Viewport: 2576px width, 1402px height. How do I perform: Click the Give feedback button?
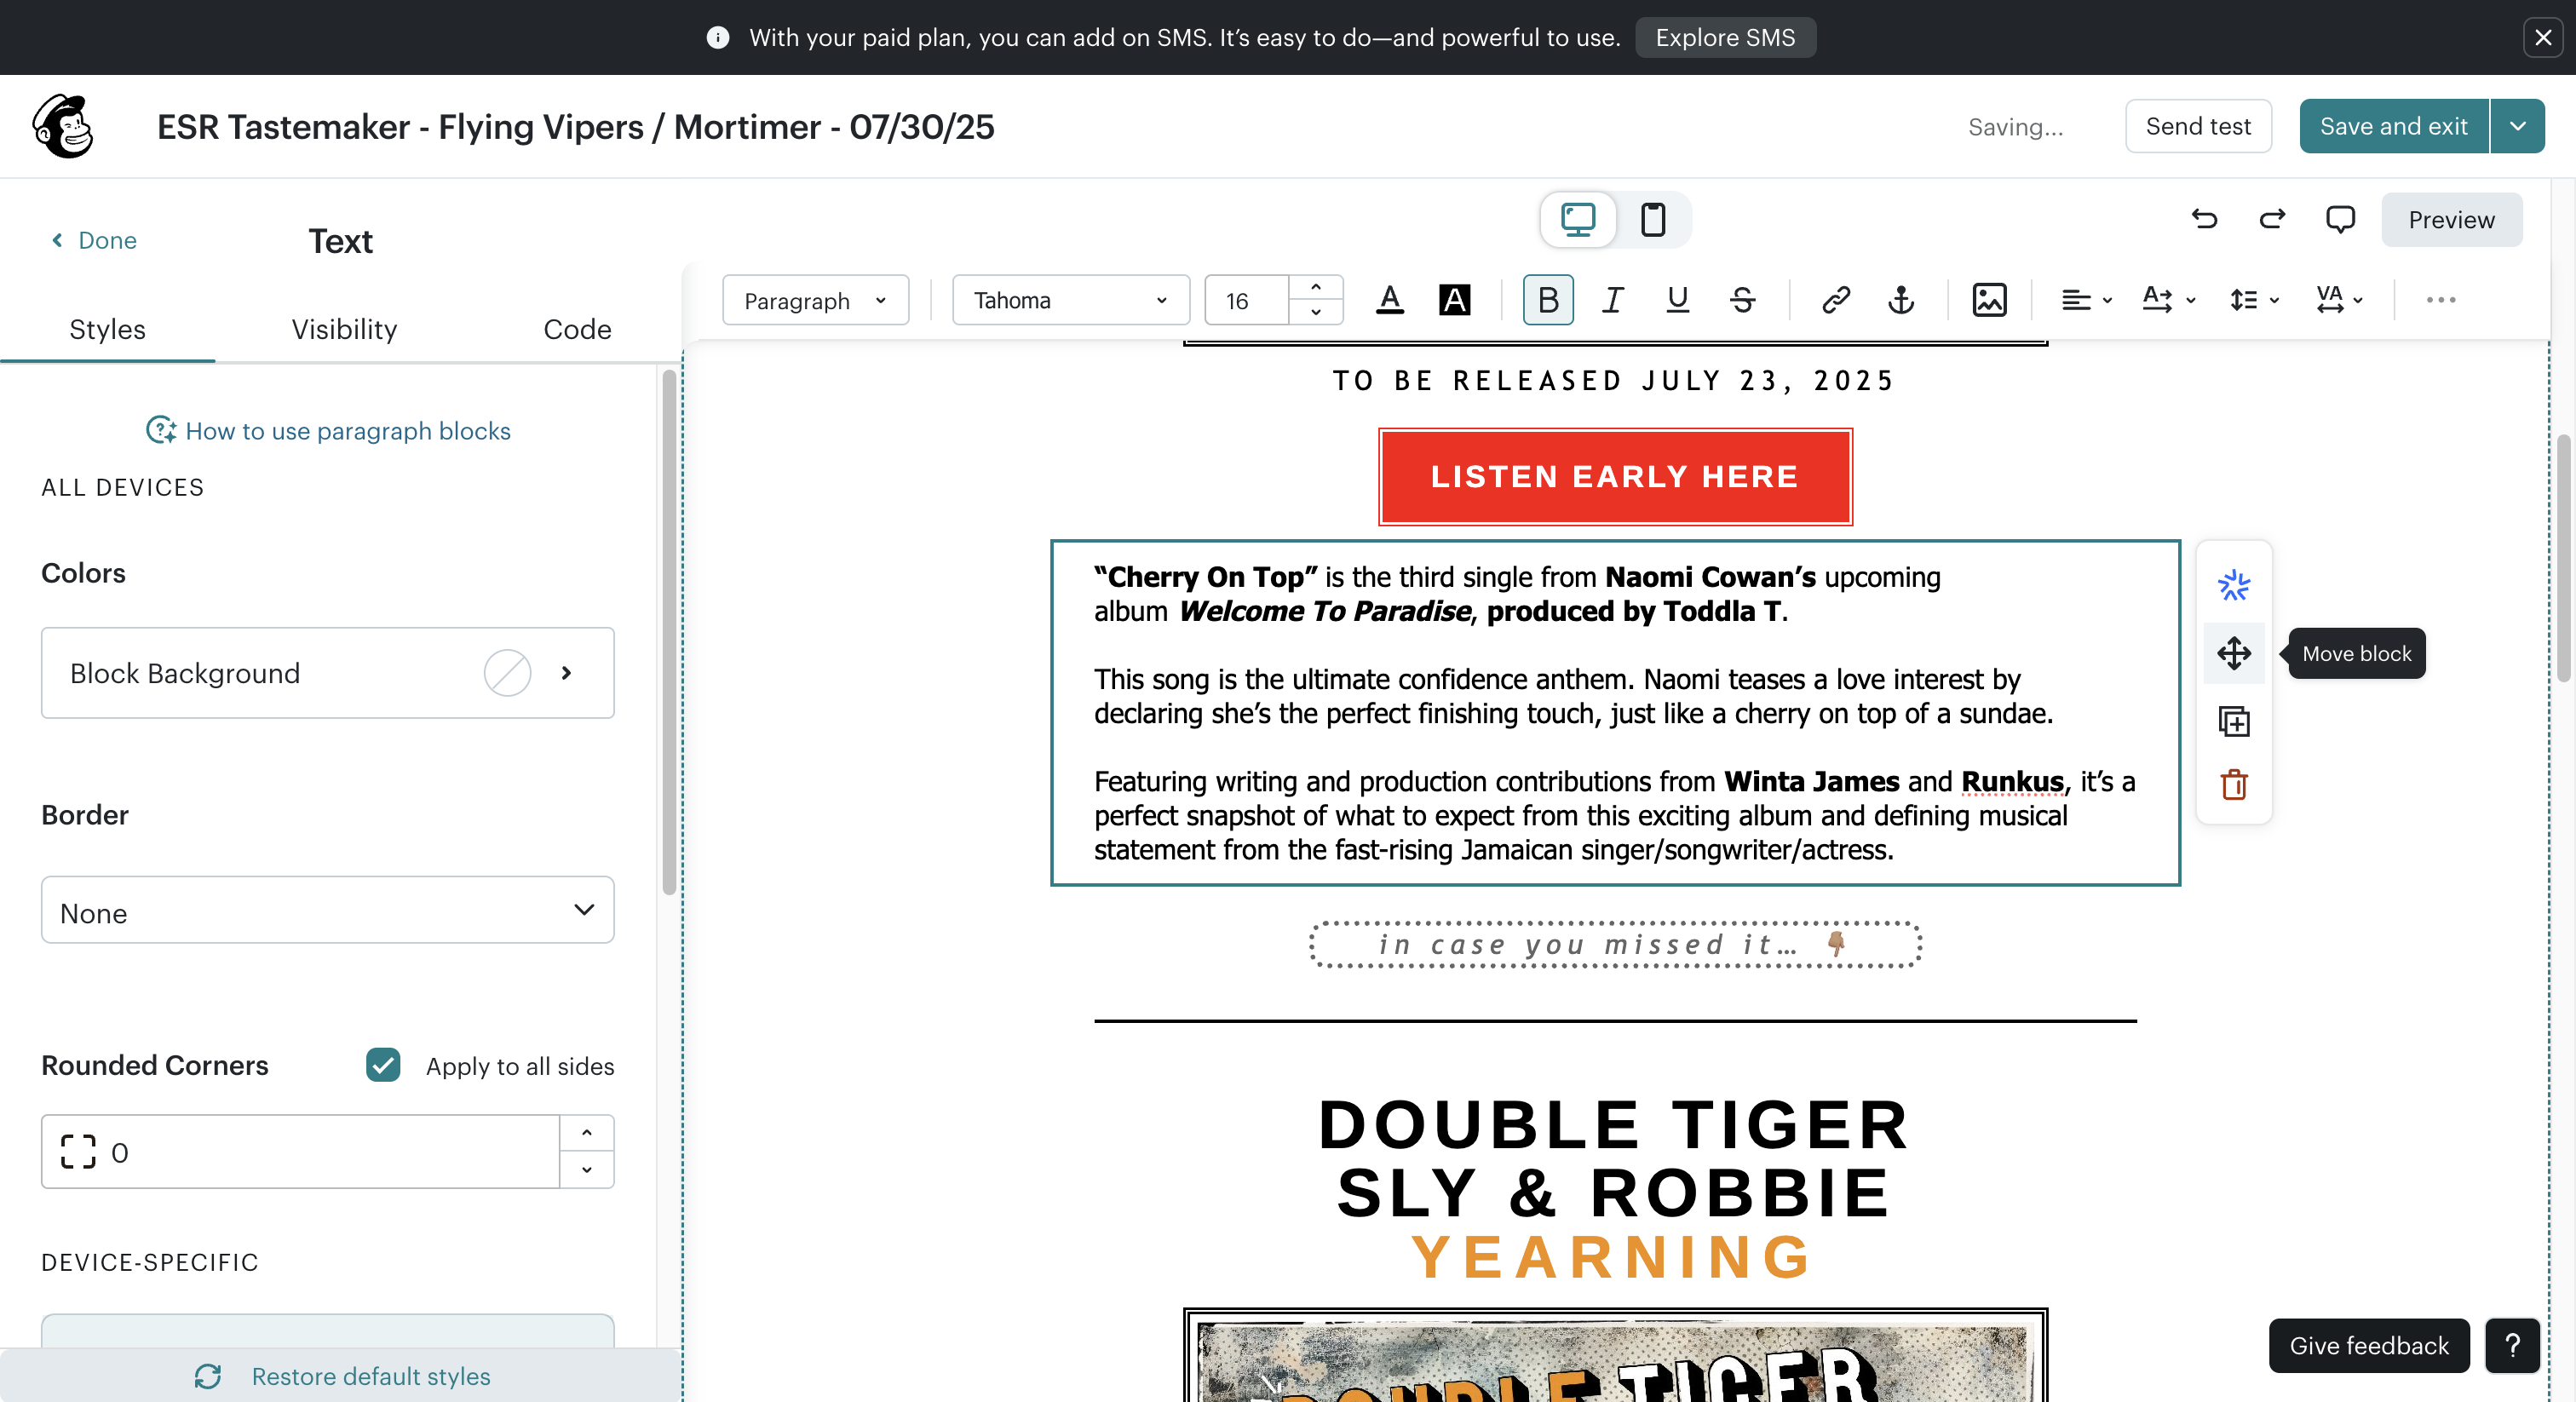(x=2369, y=1346)
